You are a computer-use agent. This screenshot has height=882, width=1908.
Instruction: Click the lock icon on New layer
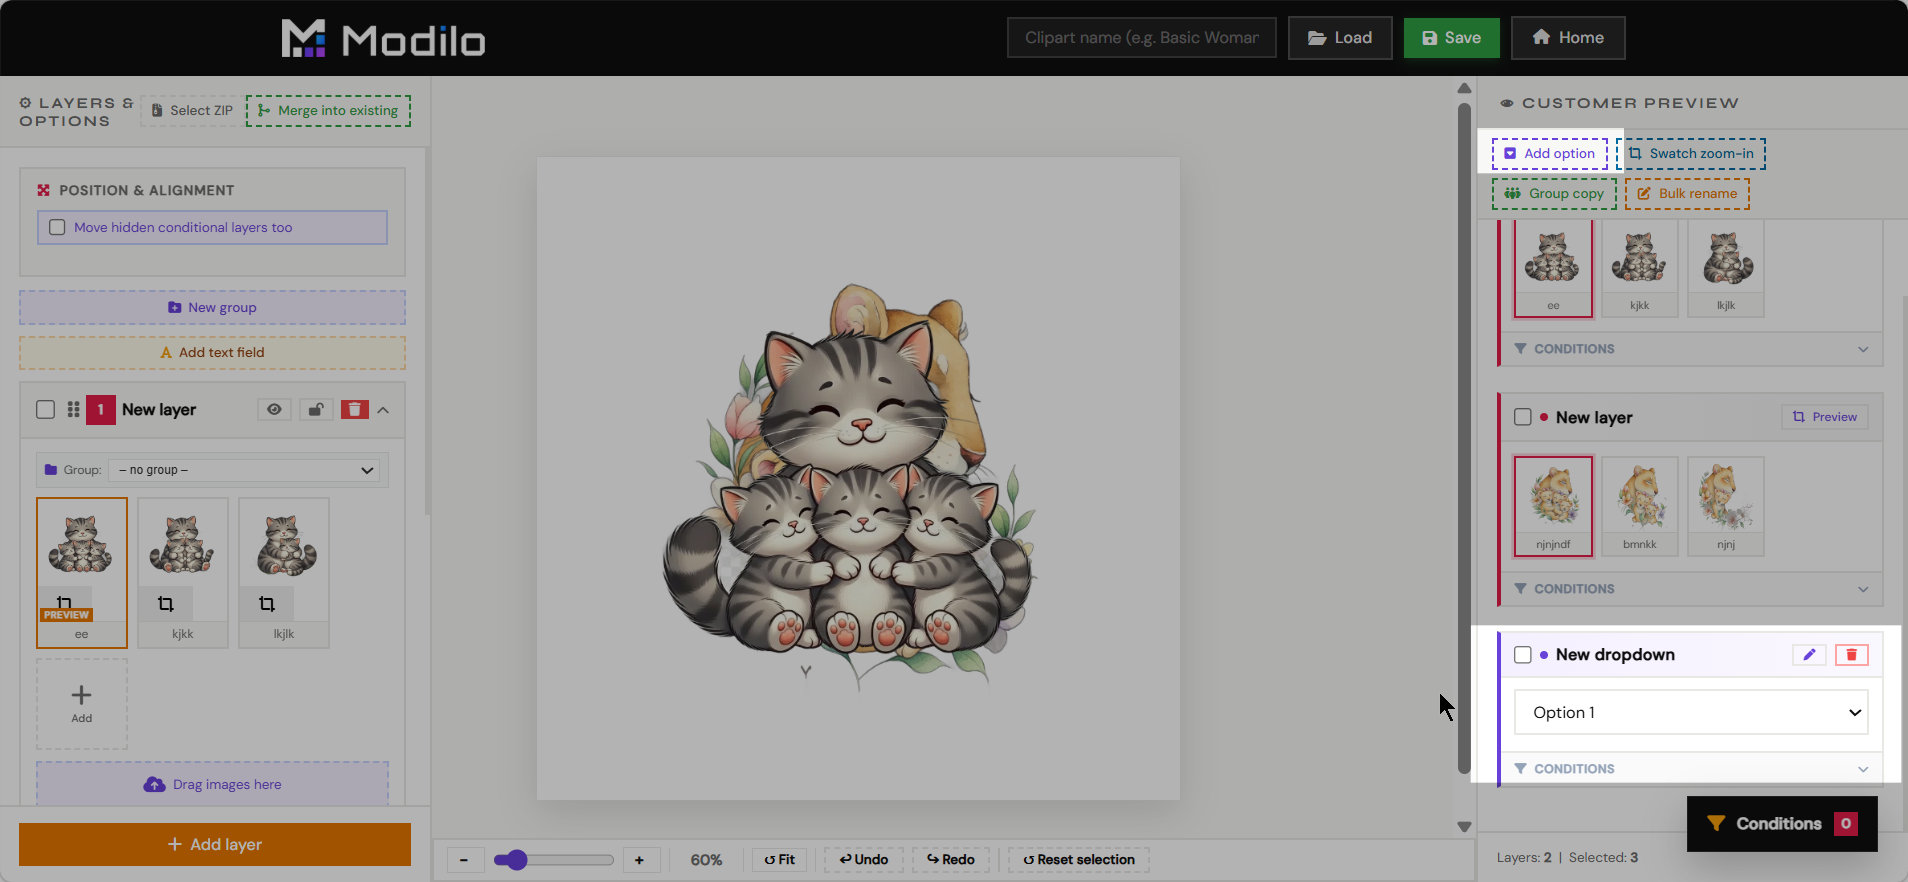pos(315,409)
